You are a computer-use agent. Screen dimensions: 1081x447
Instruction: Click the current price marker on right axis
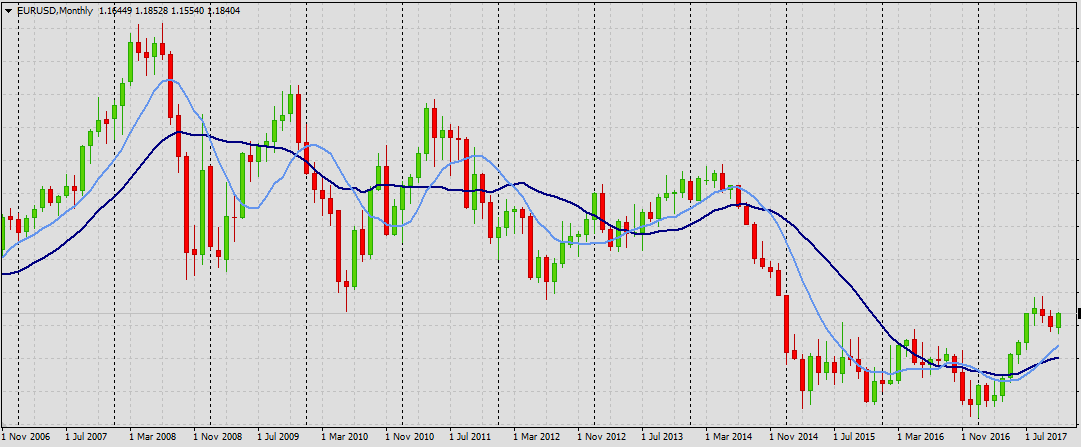[x=1078, y=314]
